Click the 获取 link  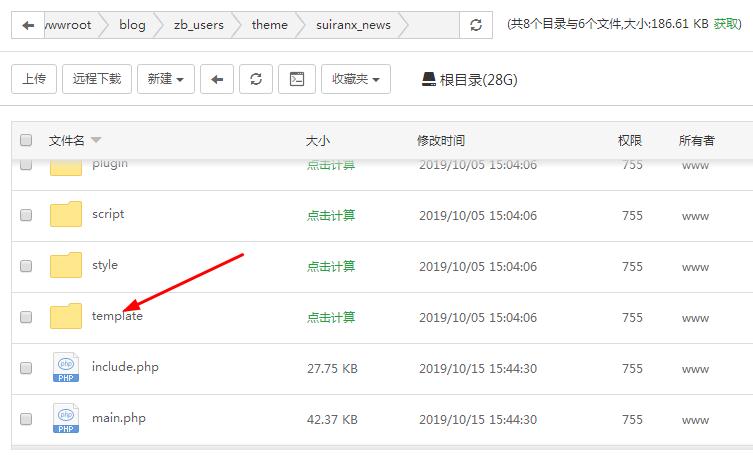click(x=725, y=24)
